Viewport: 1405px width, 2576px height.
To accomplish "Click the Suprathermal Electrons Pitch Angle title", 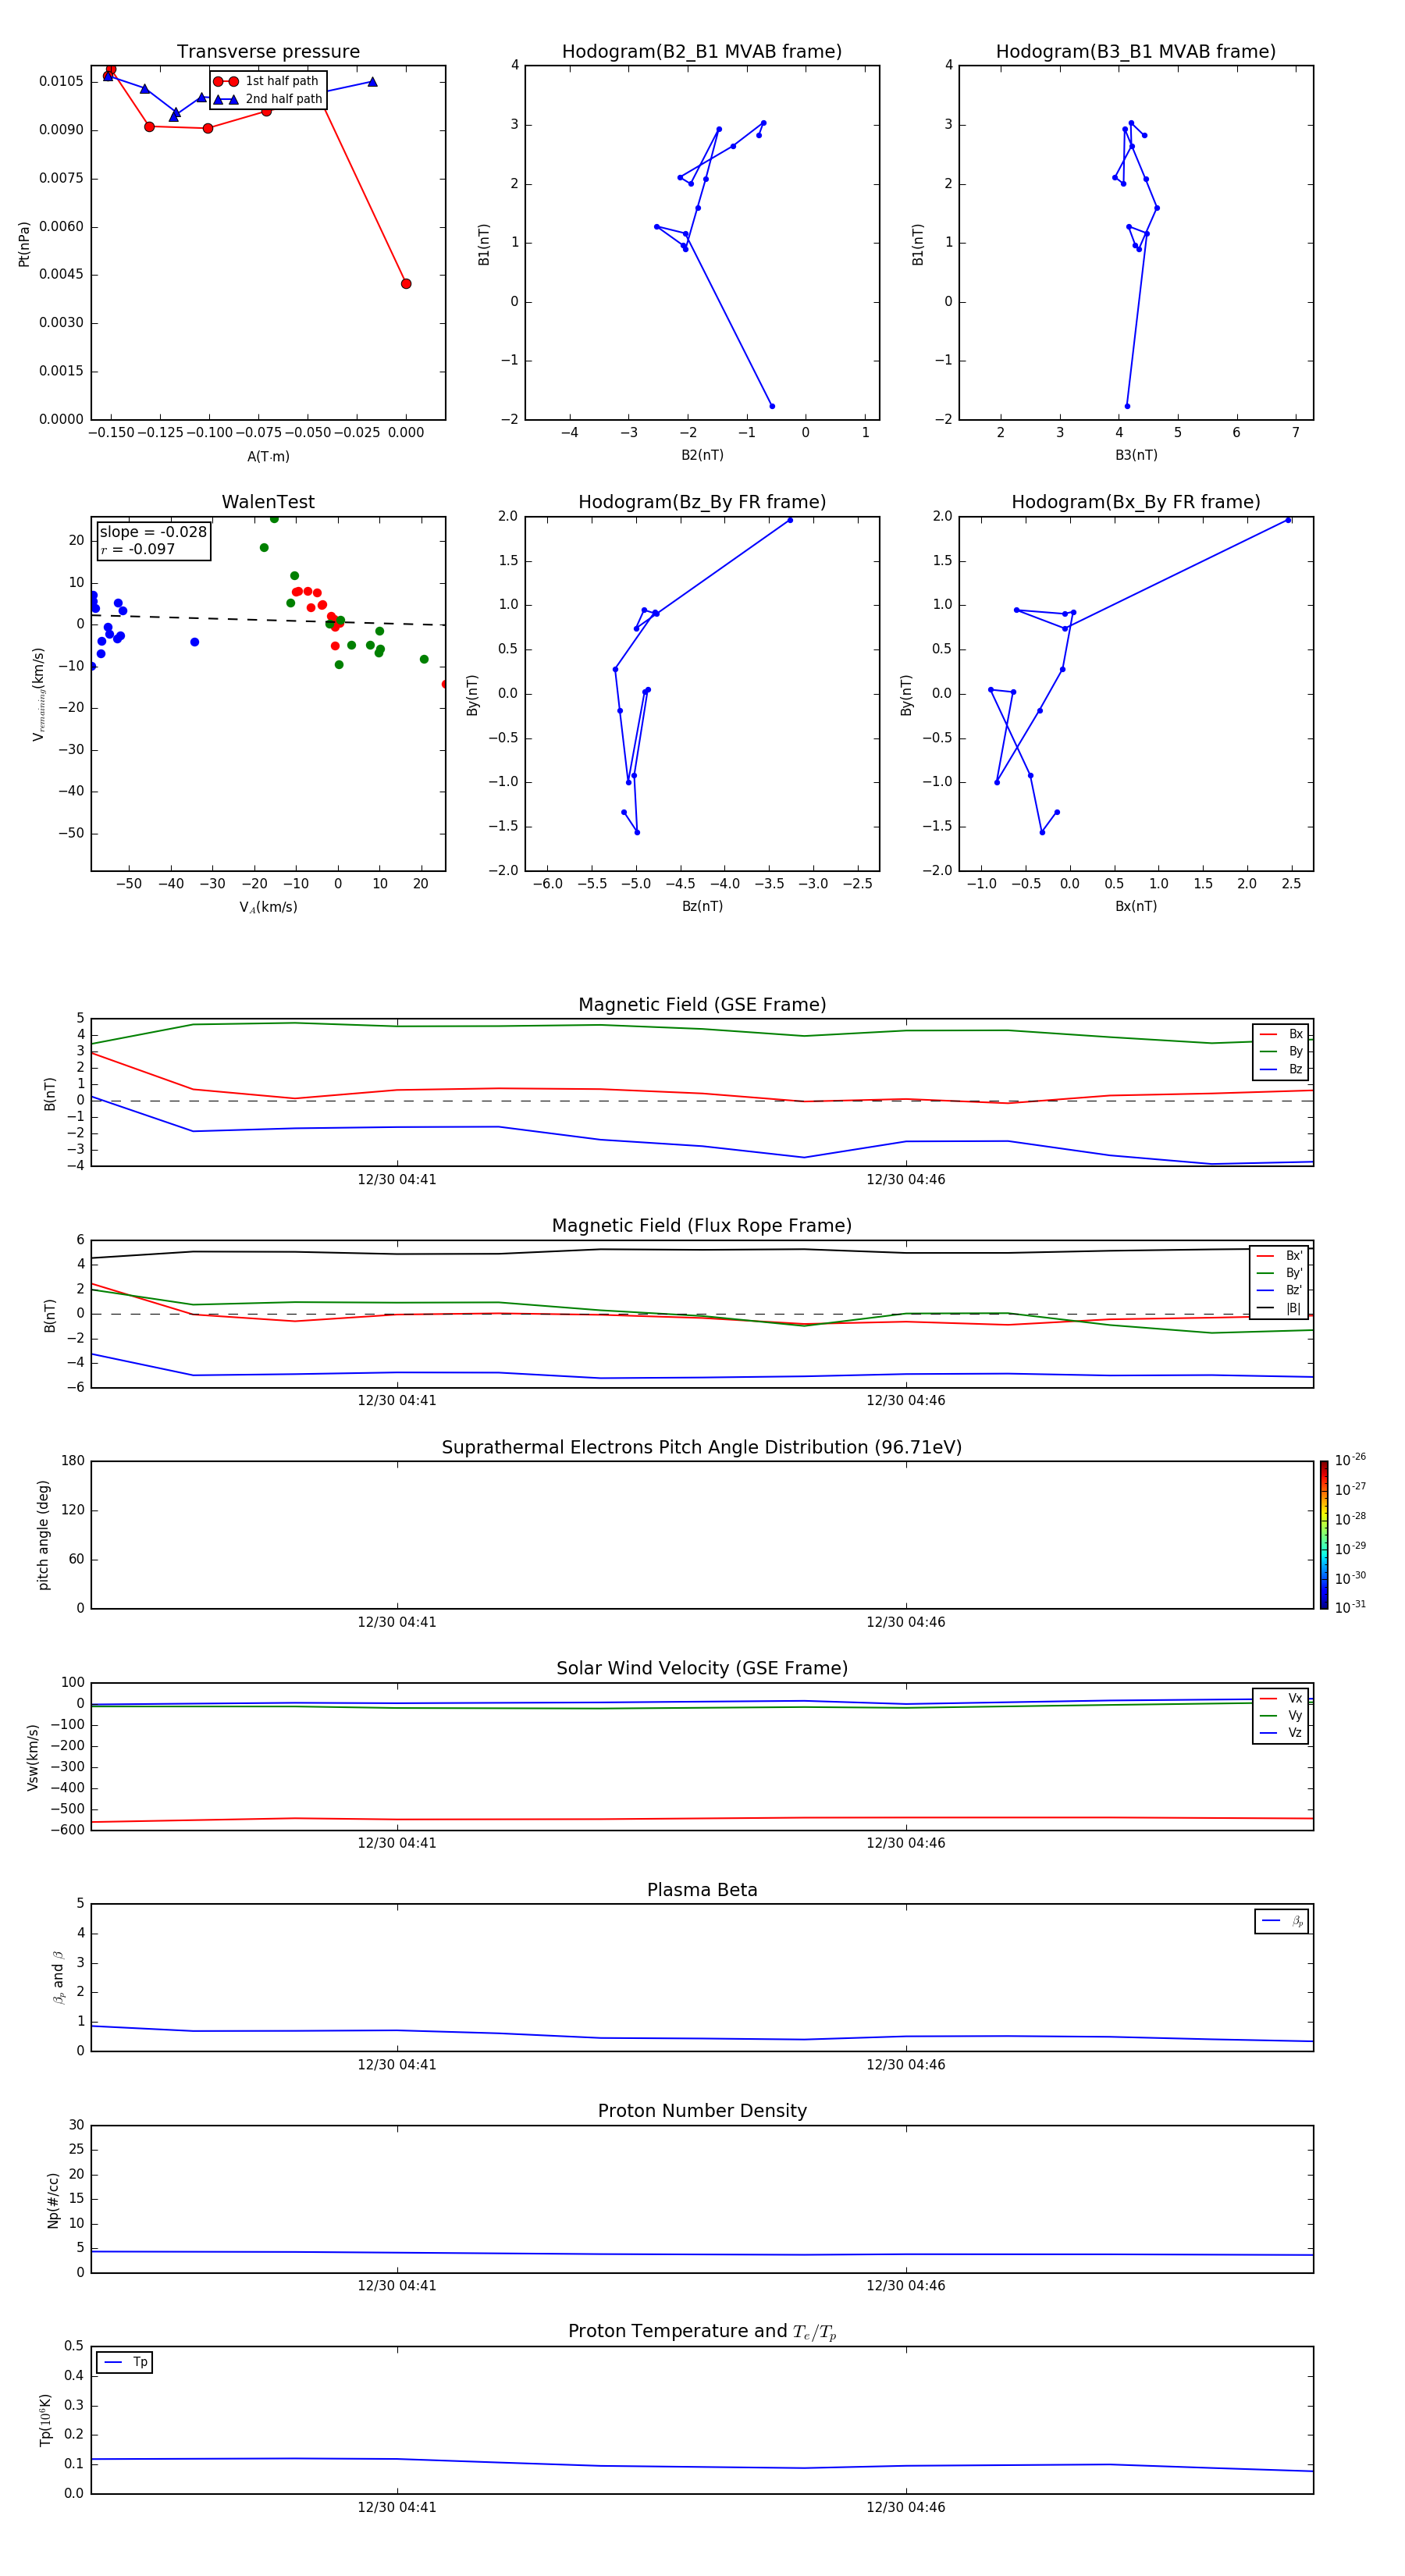I will pos(702,1447).
